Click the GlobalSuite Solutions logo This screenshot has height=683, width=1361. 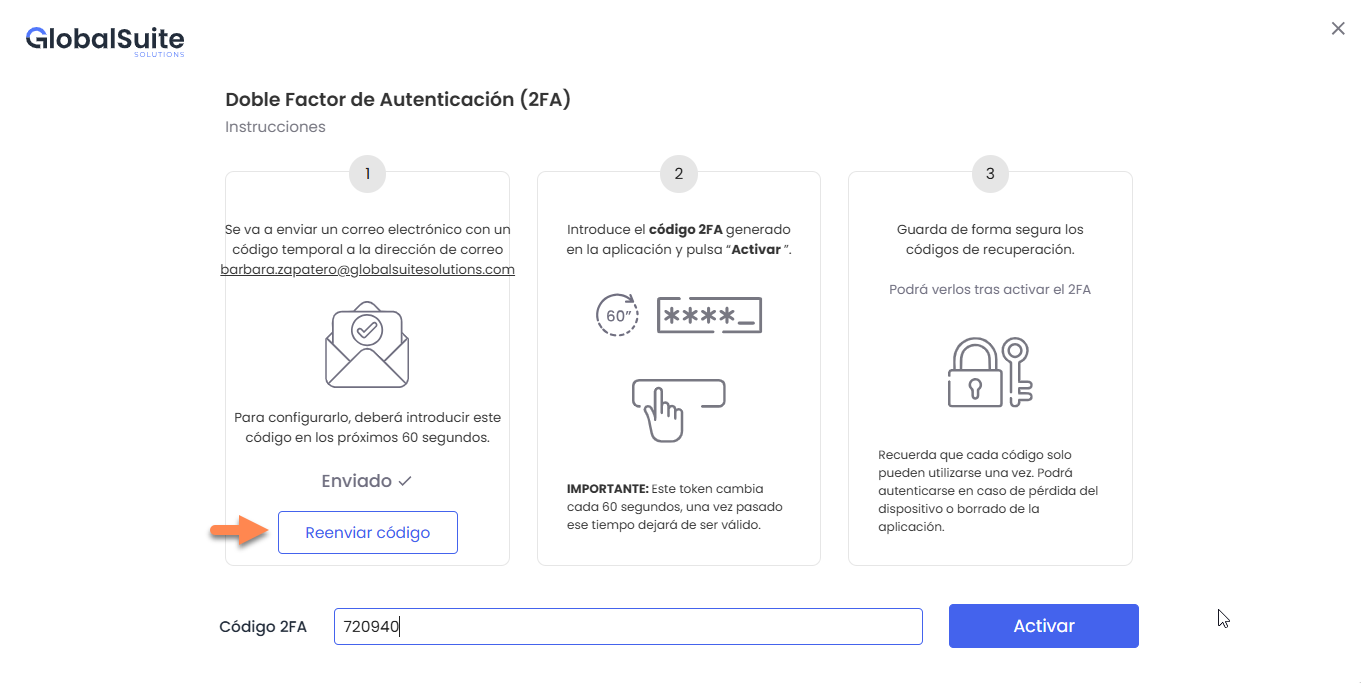(x=105, y=40)
